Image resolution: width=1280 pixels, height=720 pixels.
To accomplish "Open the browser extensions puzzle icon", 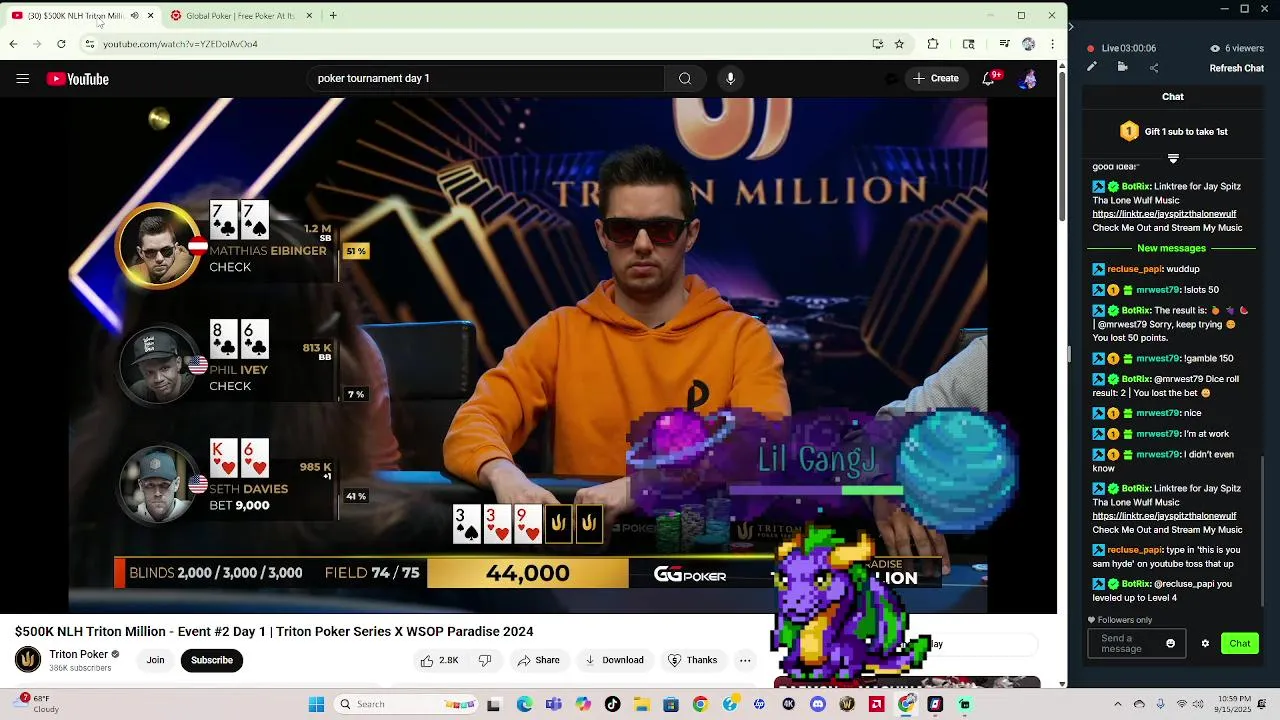I will (933, 44).
